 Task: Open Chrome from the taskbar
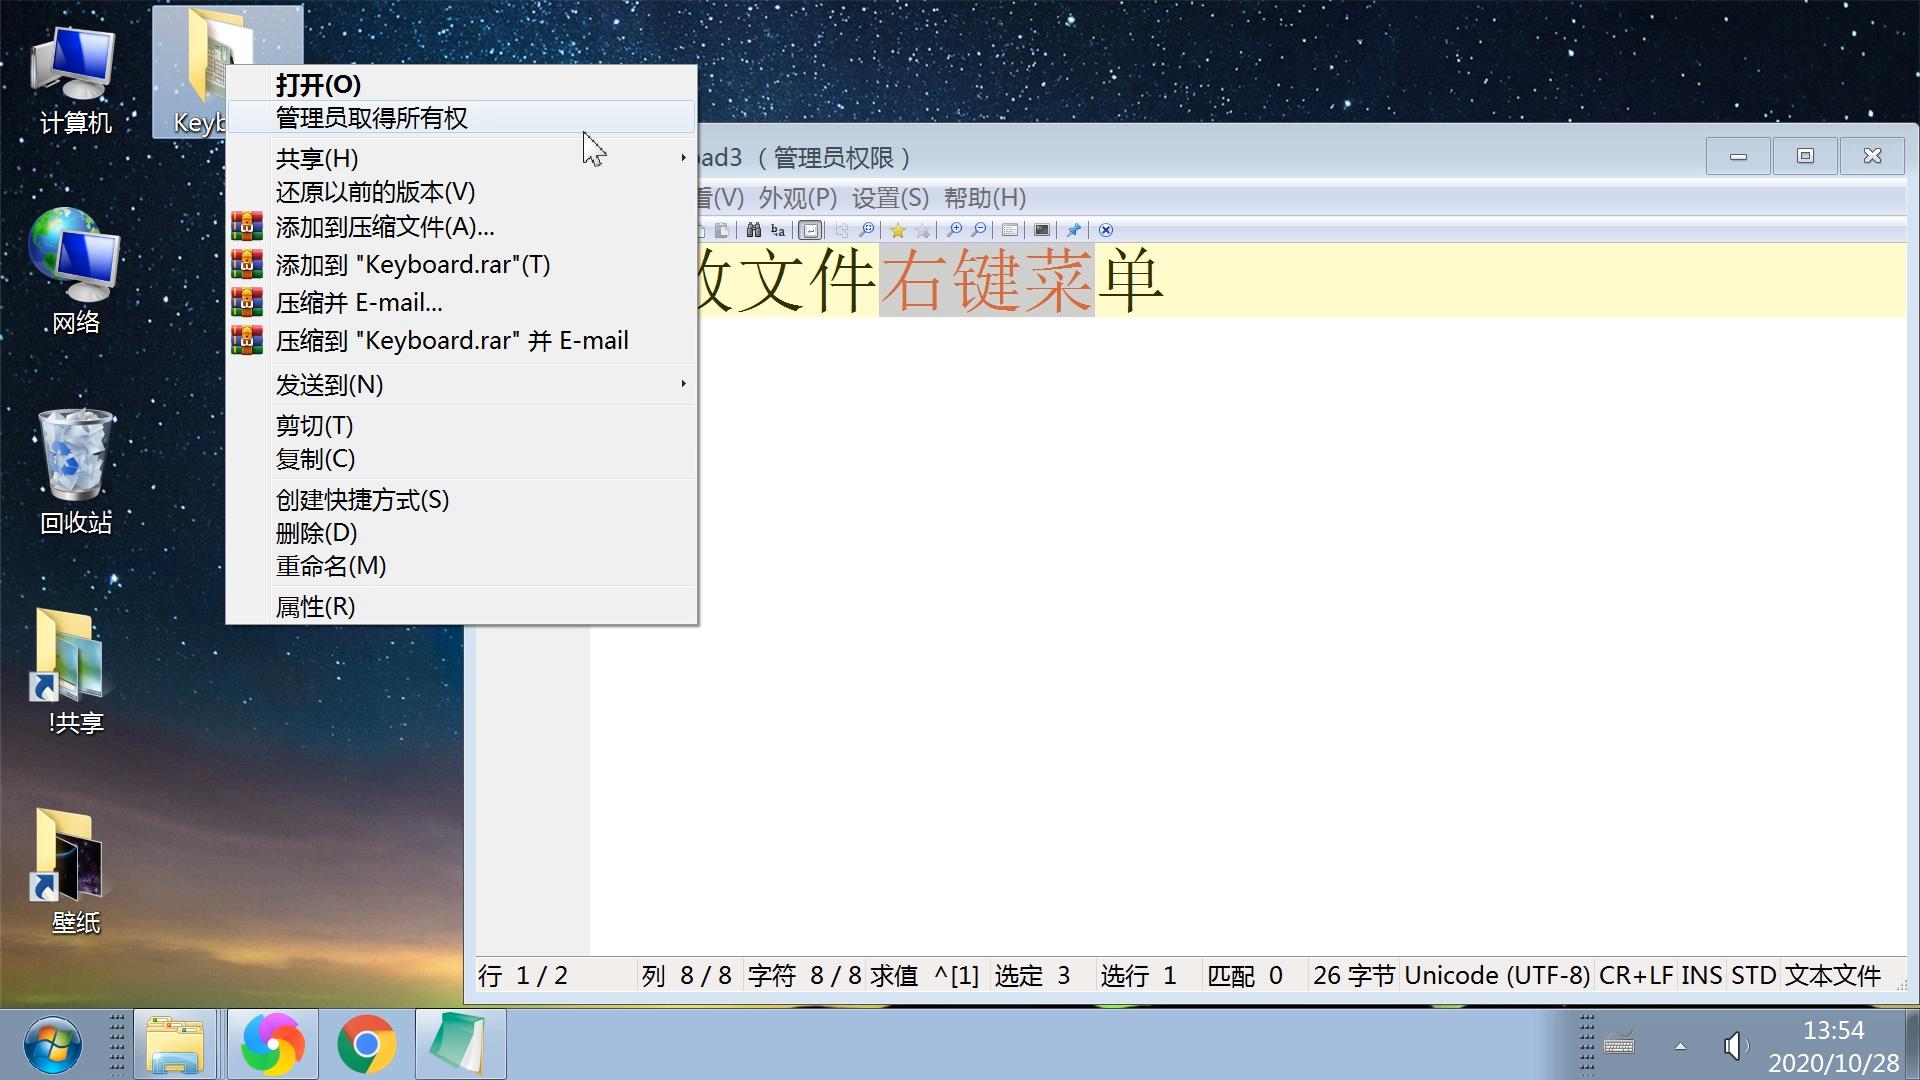[366, 1044]
